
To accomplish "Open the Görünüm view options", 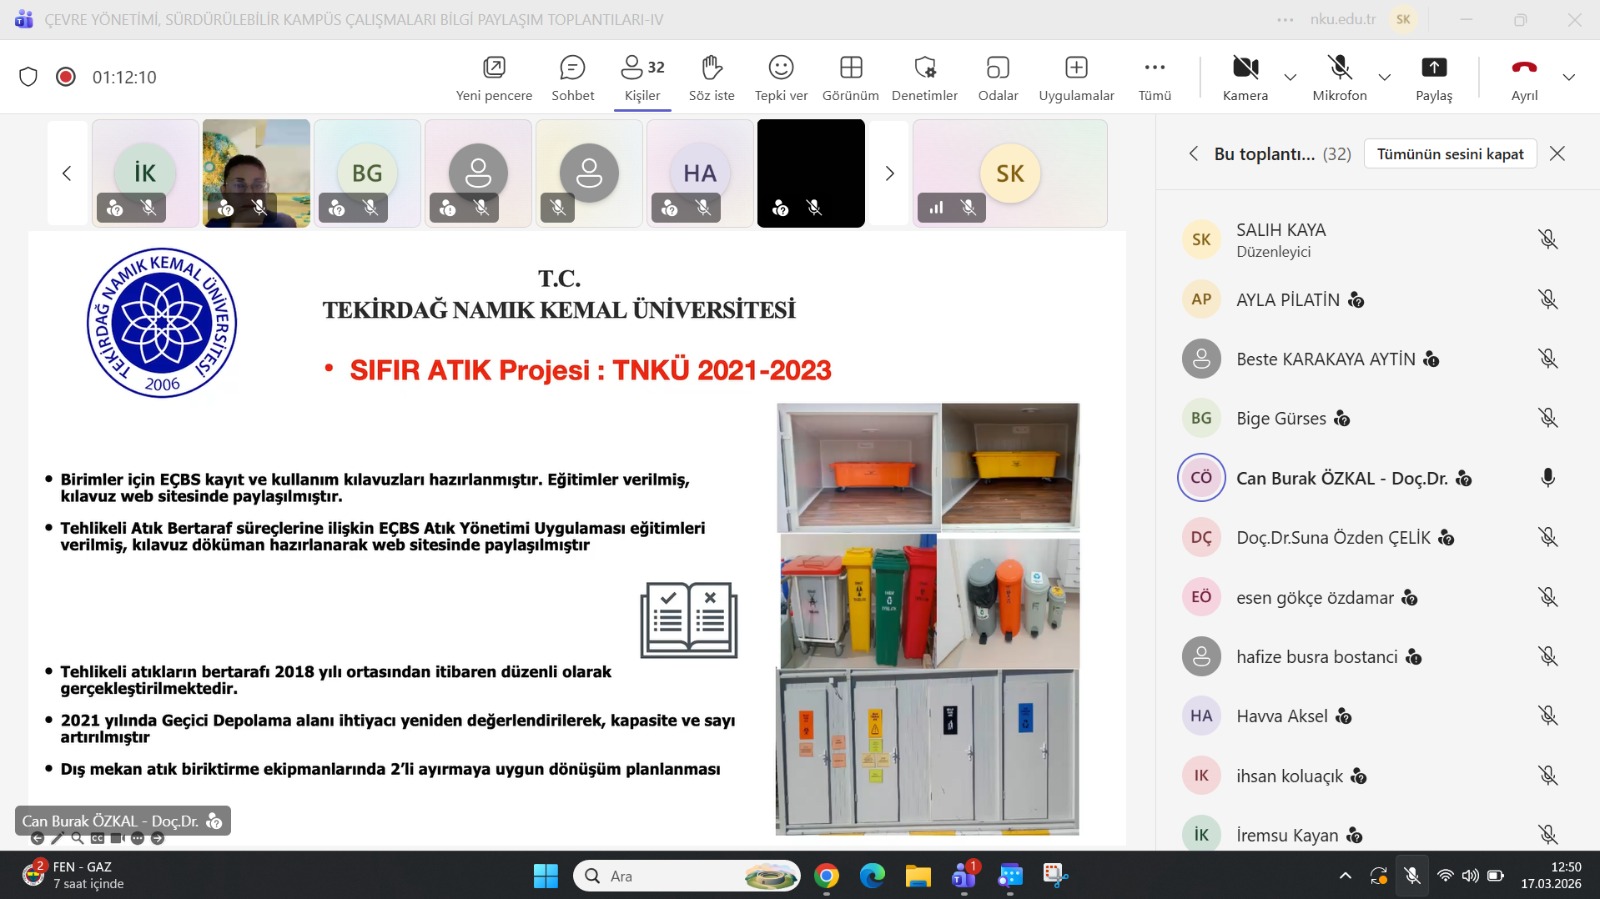I will [851, 78].
